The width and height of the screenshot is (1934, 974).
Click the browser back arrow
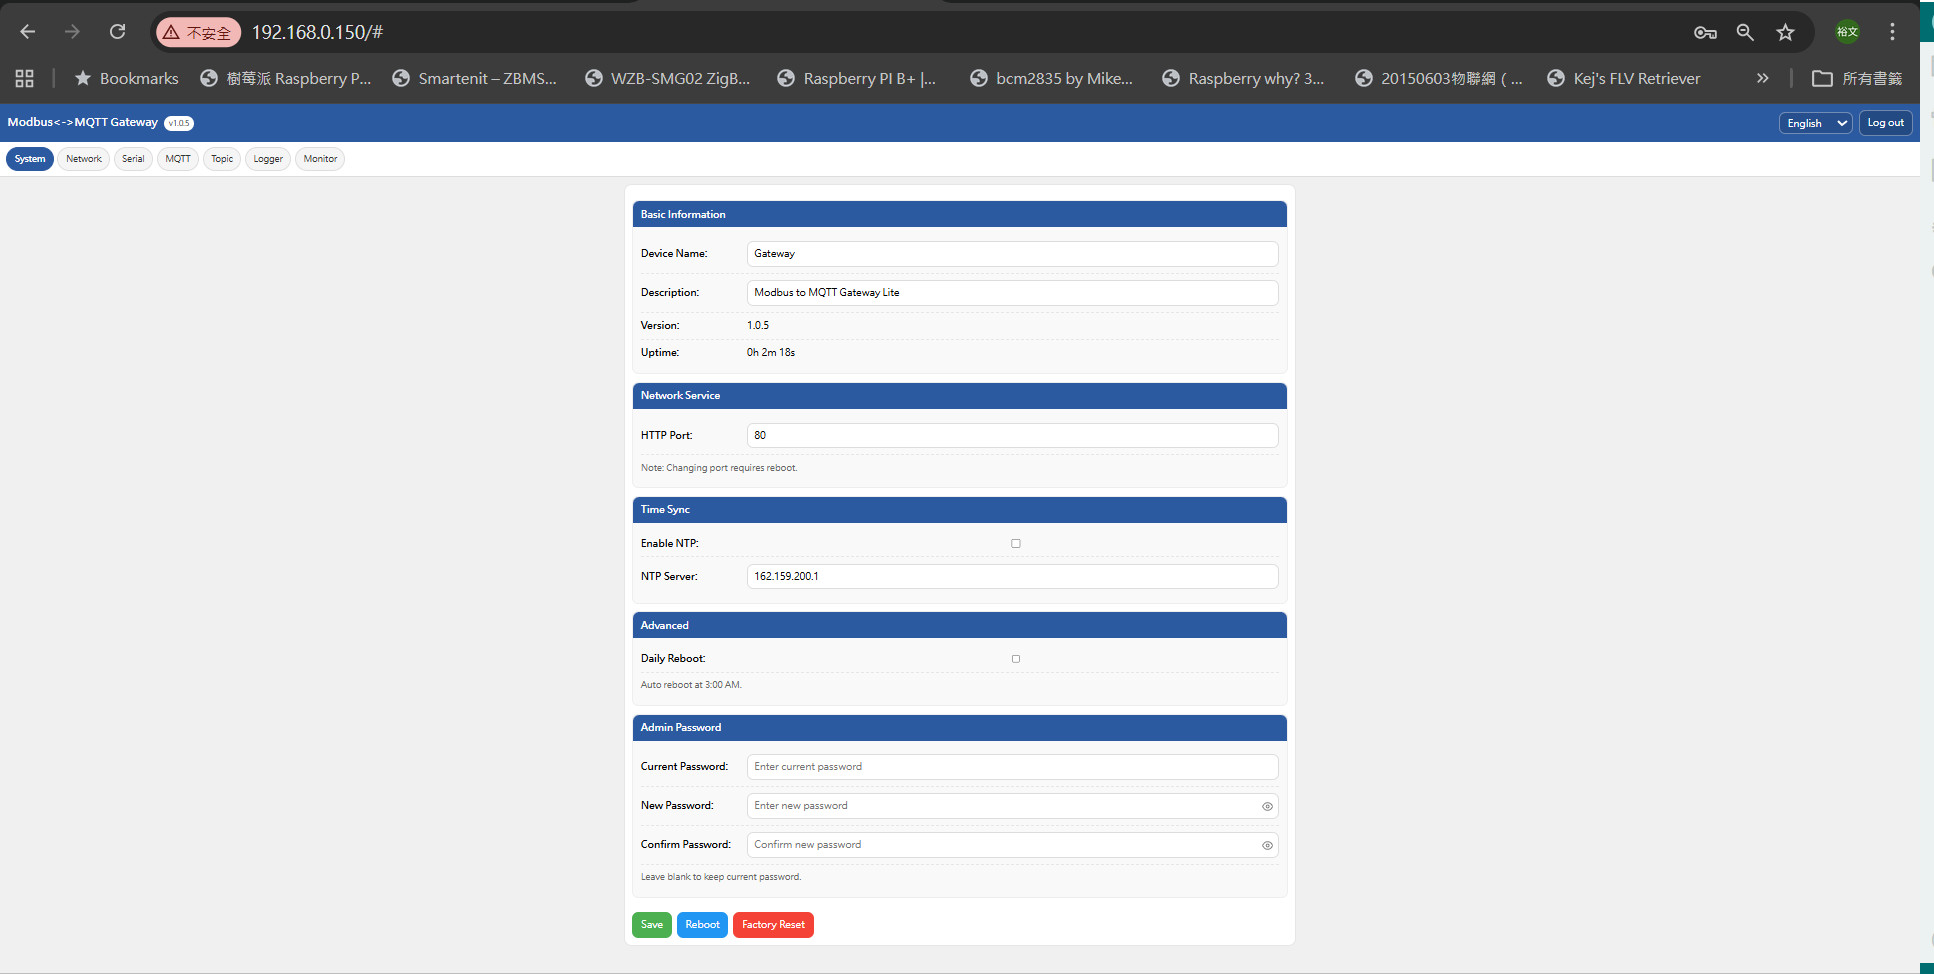tap(28, 32)
